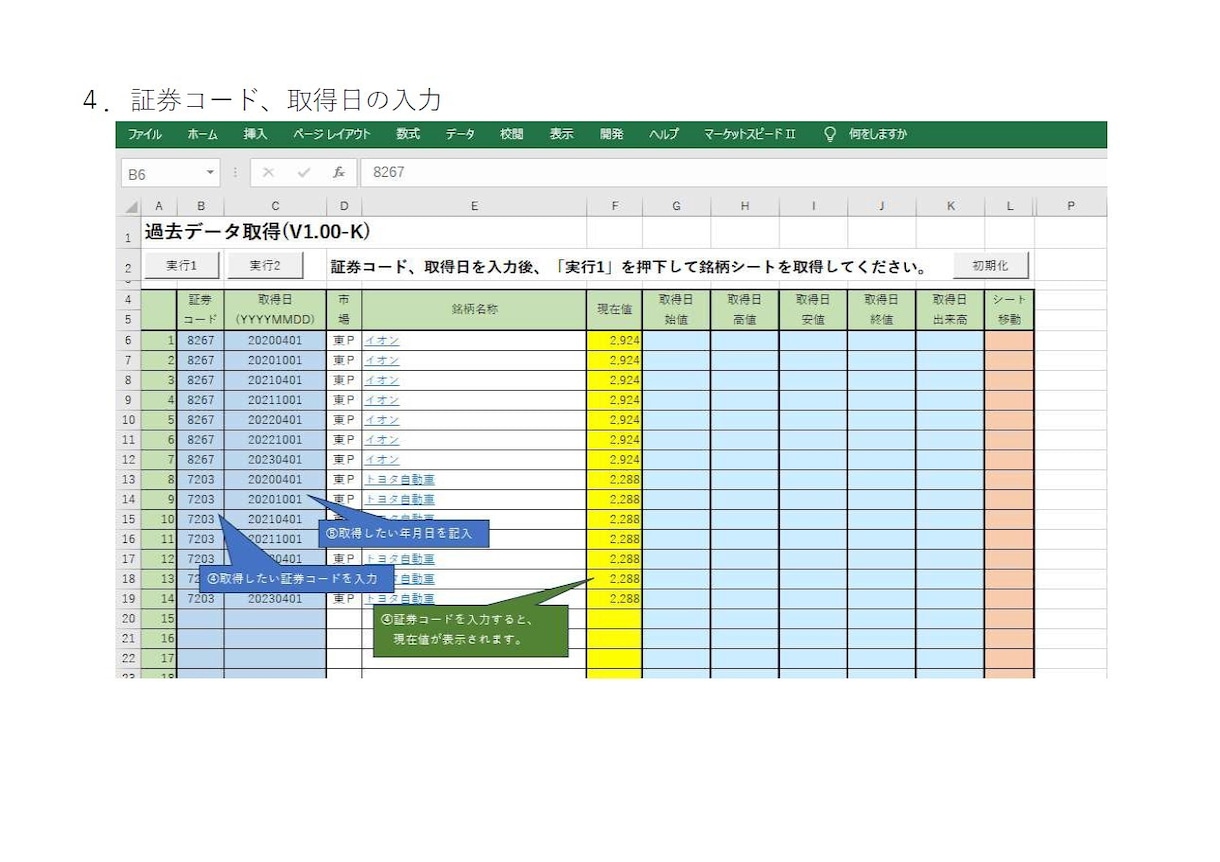This screenshot has width=1220, height=862.
Task: Click the 証券コード column heading cell
Action: pyautogui.click(x=201, y=310)
